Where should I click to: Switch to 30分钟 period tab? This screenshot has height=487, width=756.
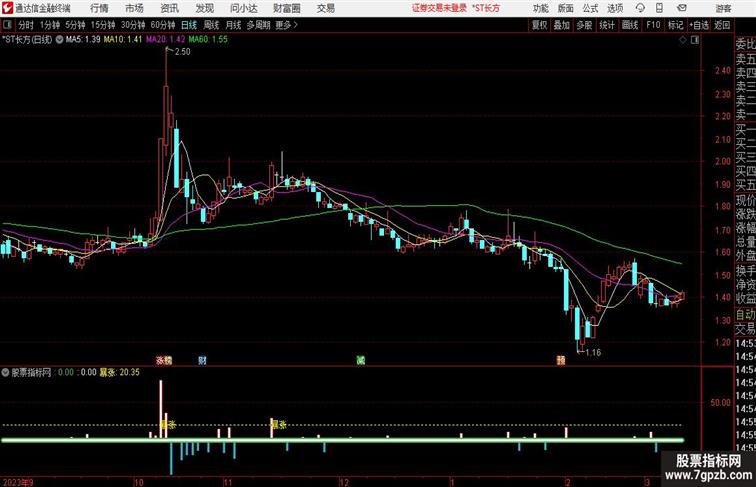[x=133, y=25]
